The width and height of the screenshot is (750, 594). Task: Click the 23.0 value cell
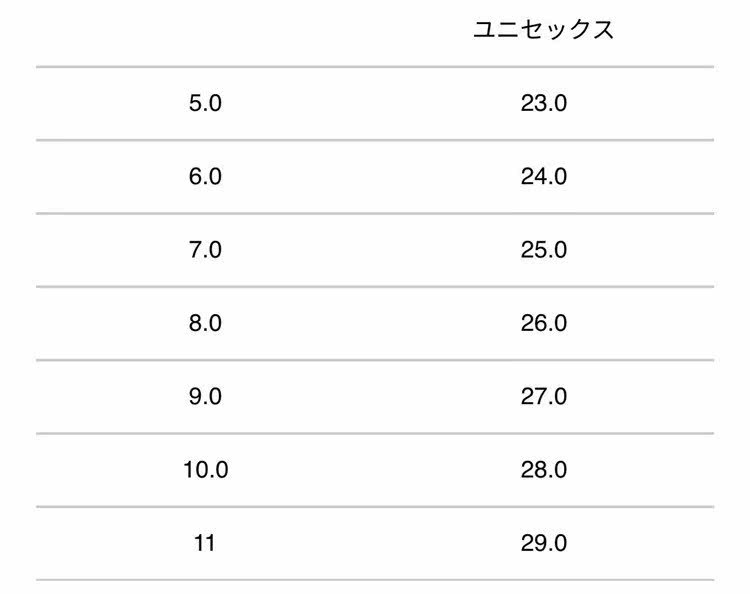(543, 103)
